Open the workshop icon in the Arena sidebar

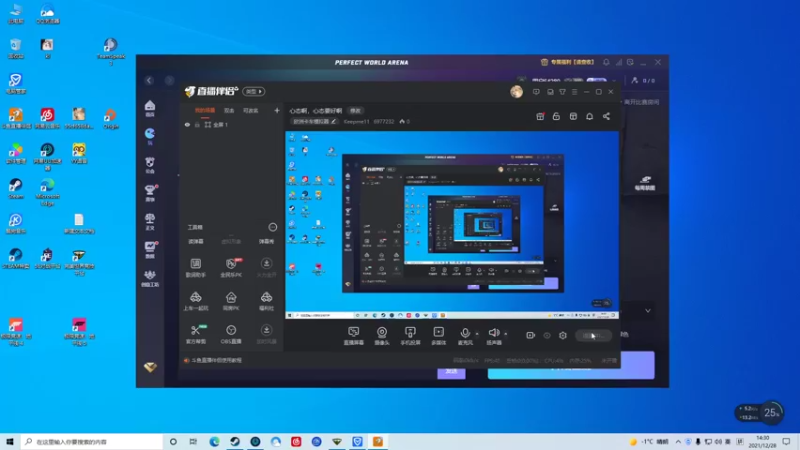coord(150,278)
